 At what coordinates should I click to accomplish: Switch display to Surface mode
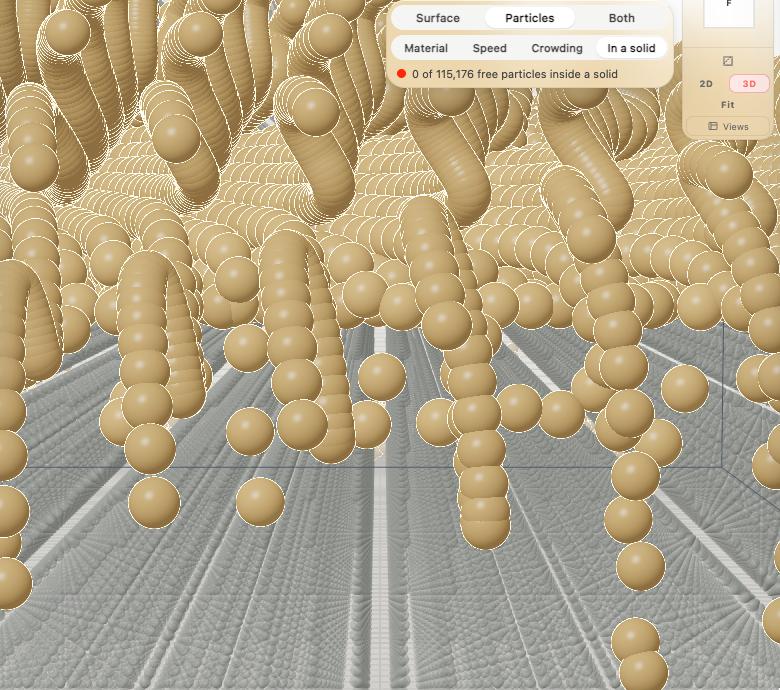coord(438,18)
